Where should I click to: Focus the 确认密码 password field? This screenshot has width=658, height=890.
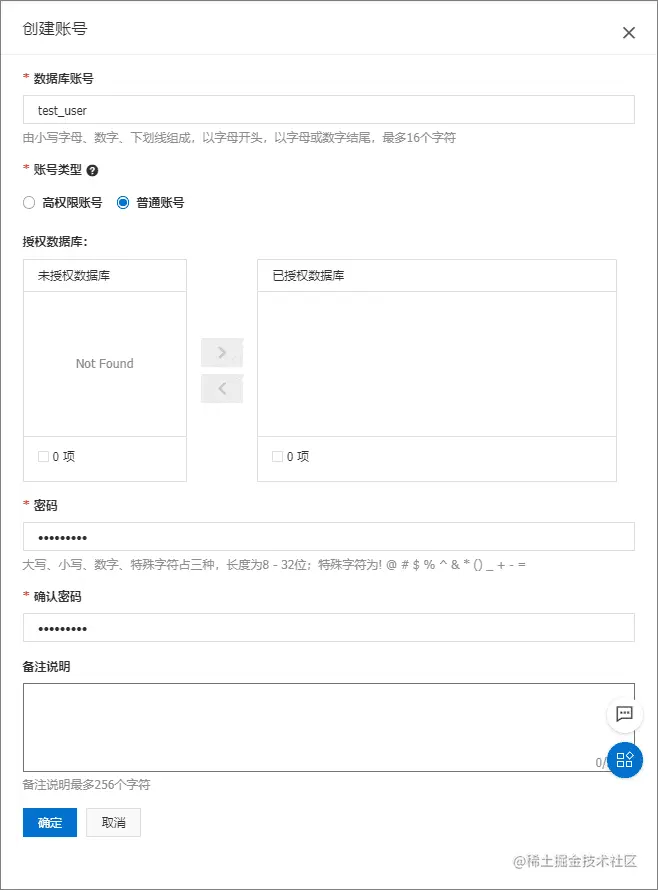pyautogui.click(x=329, y=627)
